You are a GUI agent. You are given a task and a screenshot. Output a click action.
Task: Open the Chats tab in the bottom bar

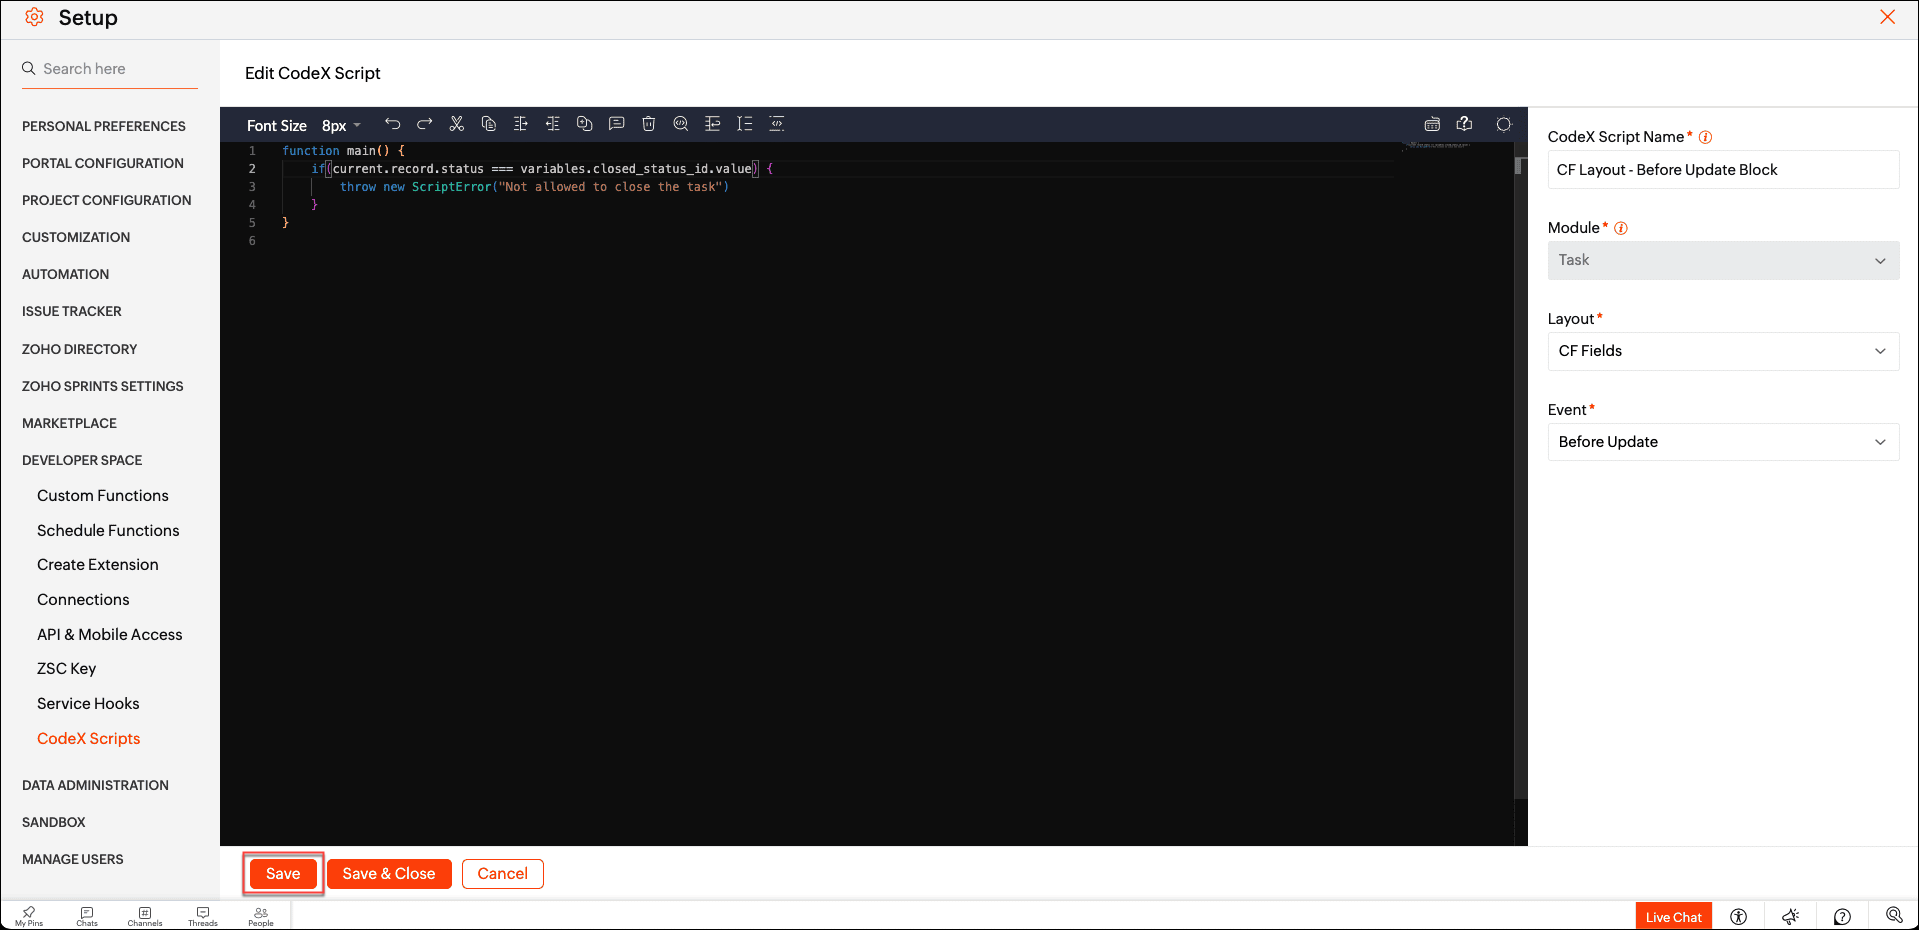87,916
